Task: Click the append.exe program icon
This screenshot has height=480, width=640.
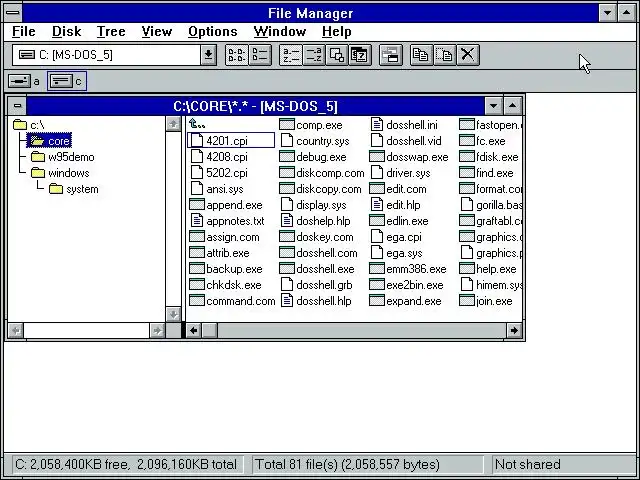Action: tap(197, 204)
